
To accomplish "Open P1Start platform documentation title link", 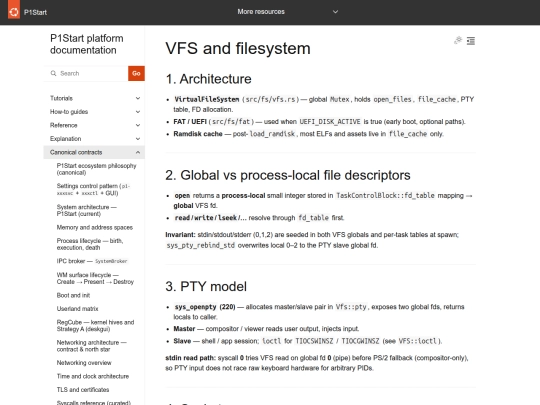I will pyautogui.click(x=87, y=44).
